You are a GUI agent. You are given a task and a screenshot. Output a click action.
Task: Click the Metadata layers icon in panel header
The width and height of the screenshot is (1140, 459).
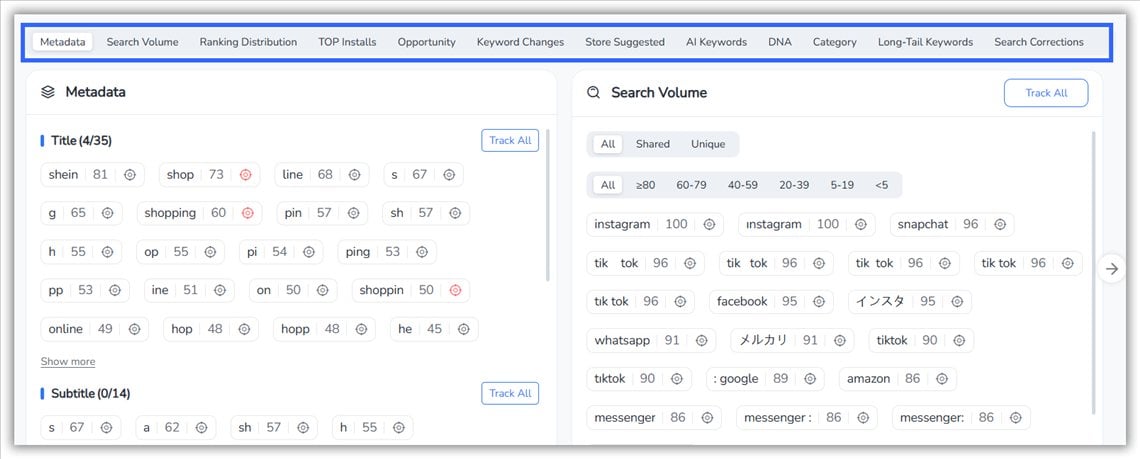pyautogui.click(x=48, y=92)
